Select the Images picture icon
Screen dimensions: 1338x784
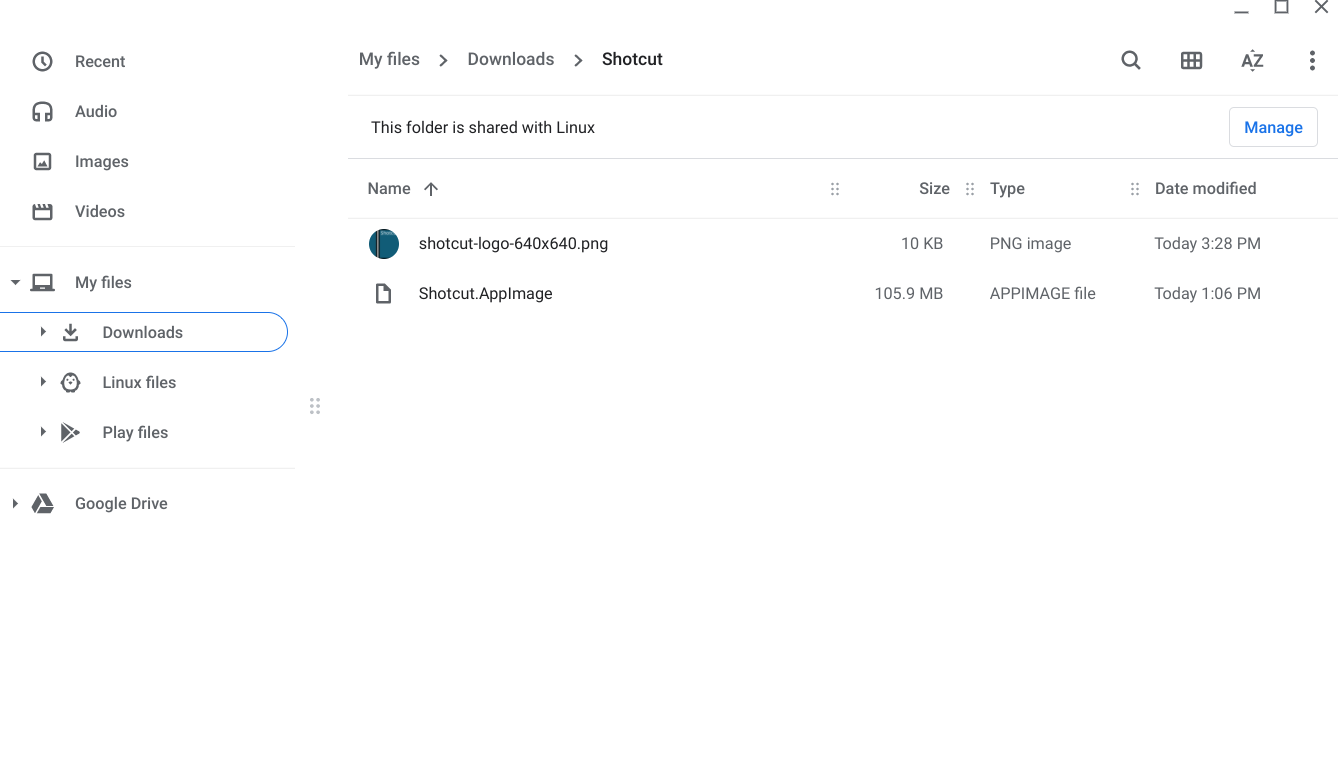click(x=42, y=162)
